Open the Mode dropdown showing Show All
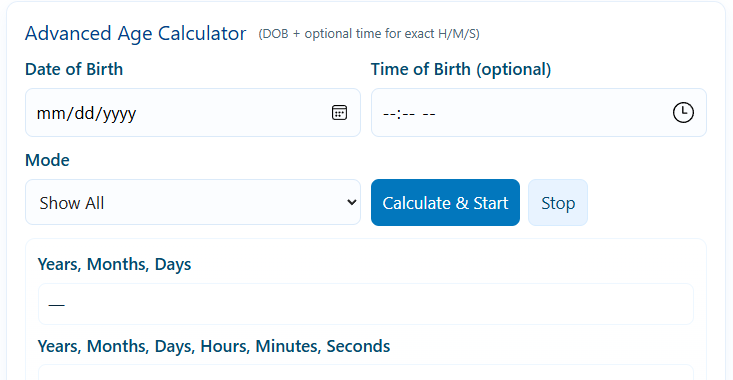Screen dimensions: 733x380 [193, 202]
